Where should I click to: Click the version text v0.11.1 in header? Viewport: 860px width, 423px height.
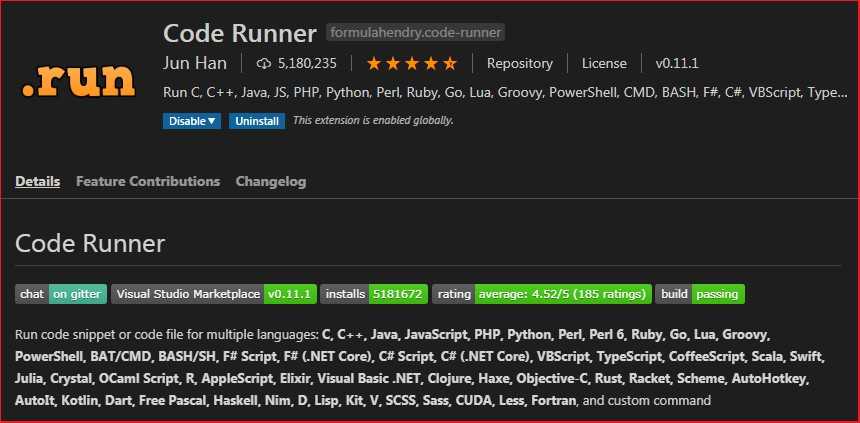point(677,64)
